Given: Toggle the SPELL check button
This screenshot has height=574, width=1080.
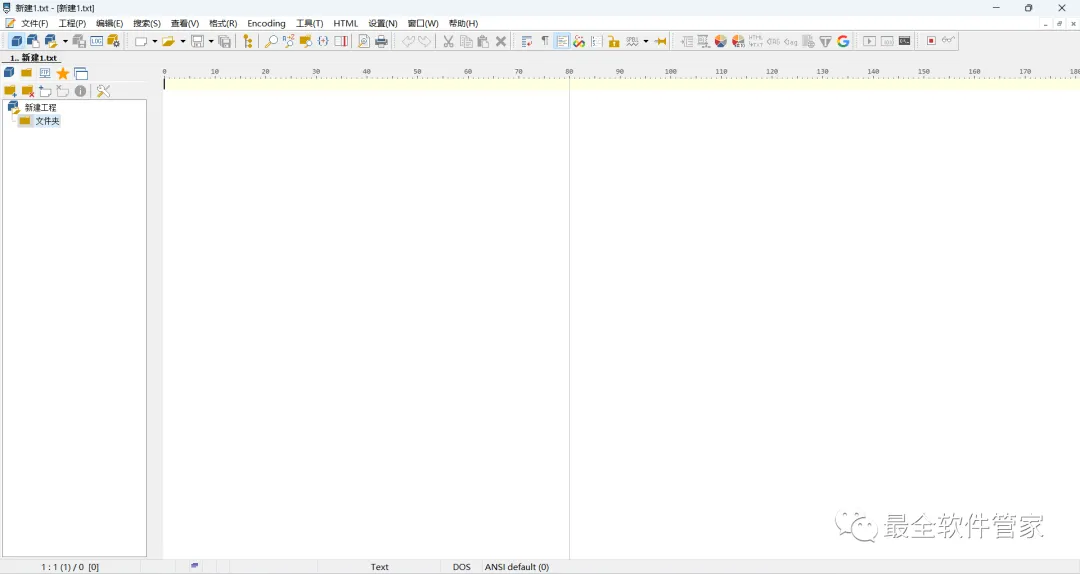Looking at the screenshot, I should (x=632, y=41).
